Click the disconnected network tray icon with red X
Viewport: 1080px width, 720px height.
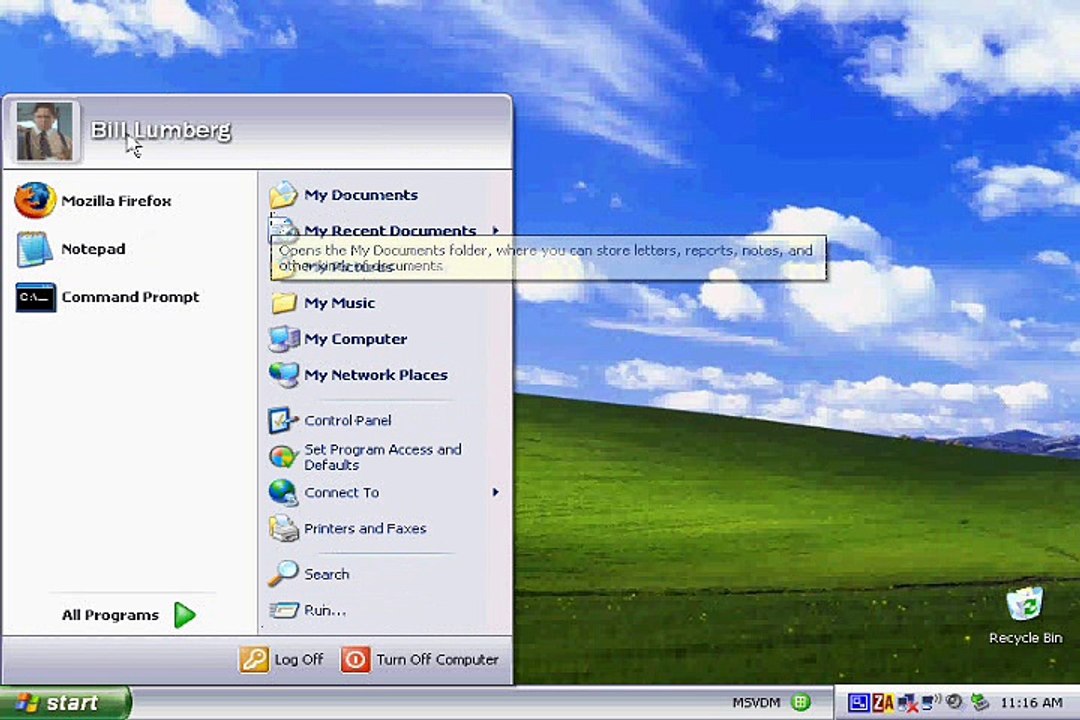pyautogui.click(x=907, y=703)
